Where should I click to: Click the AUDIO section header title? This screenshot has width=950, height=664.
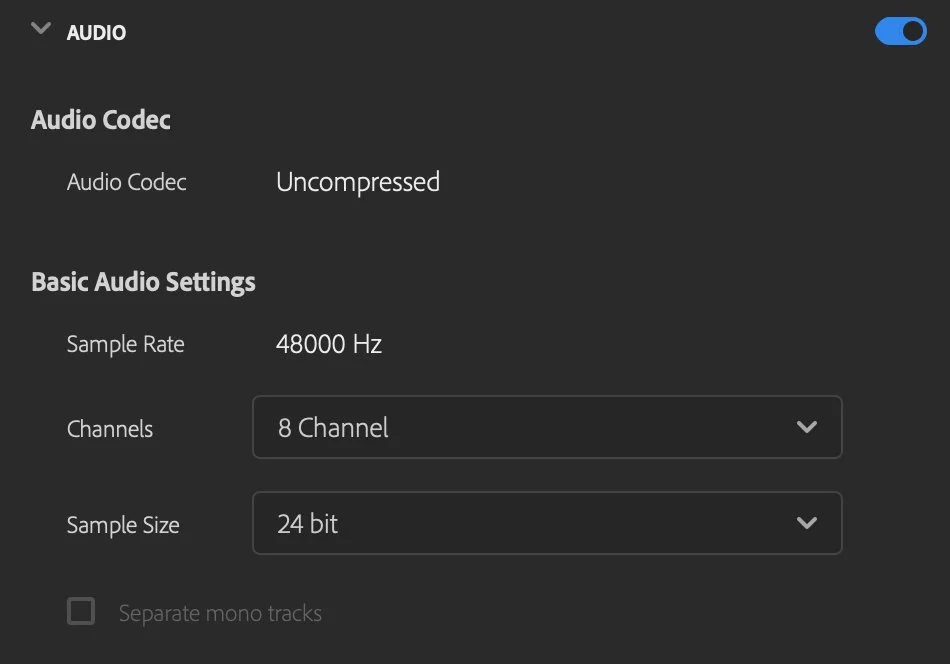(96, 33)
